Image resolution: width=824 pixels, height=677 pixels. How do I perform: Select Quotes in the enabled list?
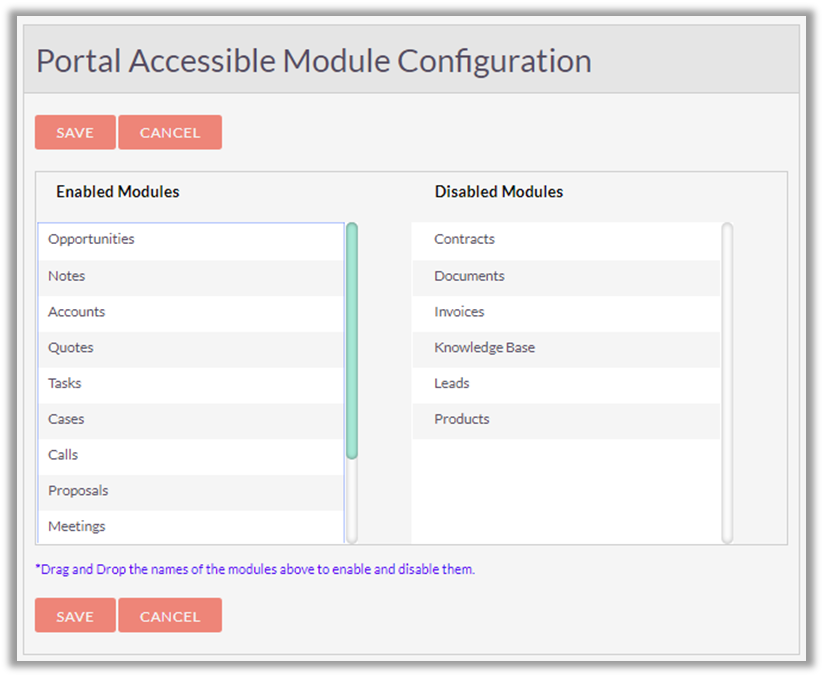click(x=71, y=348)
